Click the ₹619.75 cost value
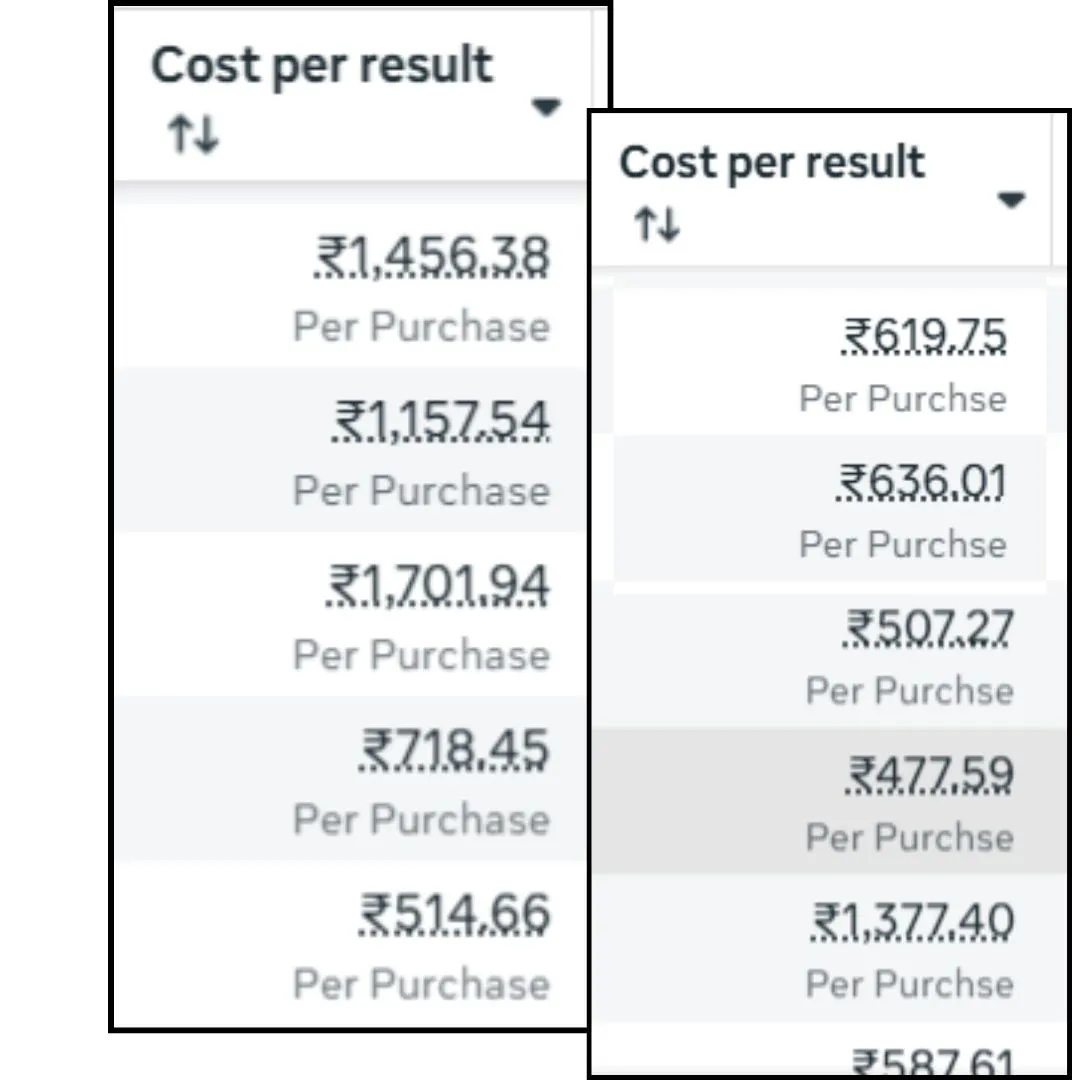 click(925, 336)
